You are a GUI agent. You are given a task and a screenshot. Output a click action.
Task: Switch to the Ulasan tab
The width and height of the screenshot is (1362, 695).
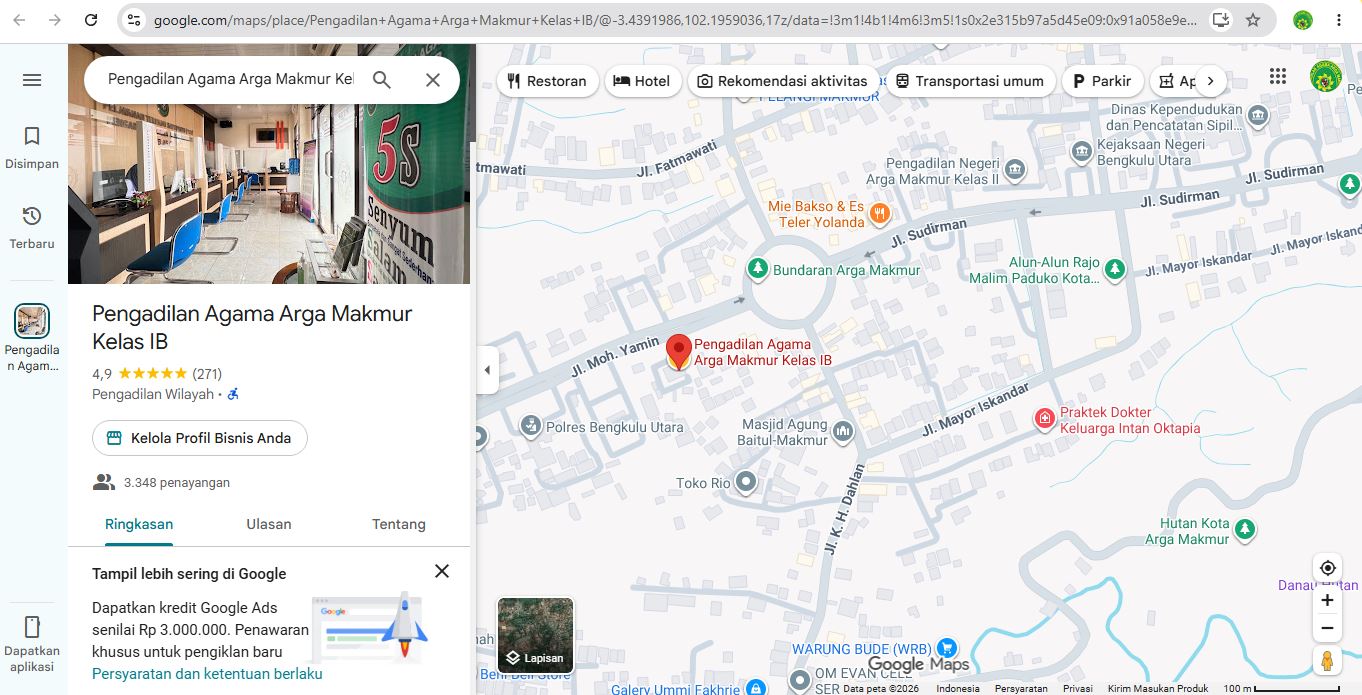tap(269, 524)
